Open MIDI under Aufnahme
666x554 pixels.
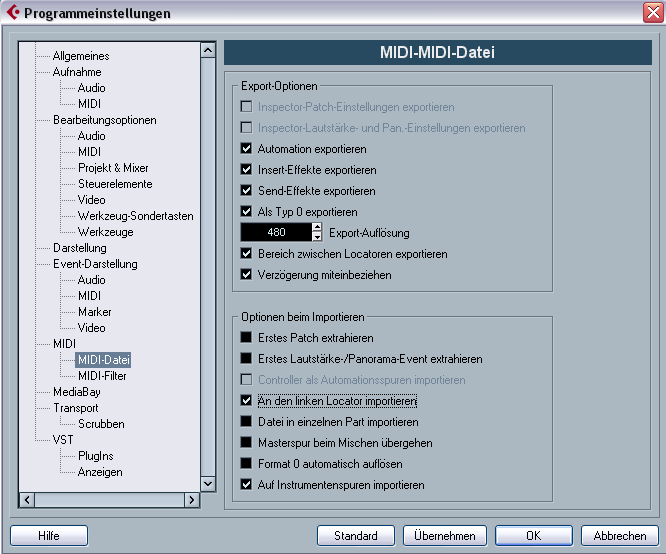click(89, 104)
